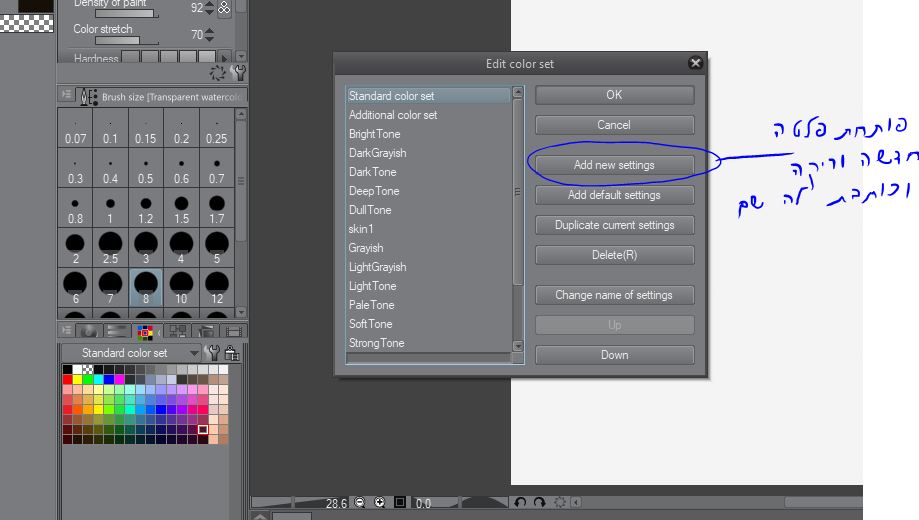The height and width of the screenshot is (520, 919).
Task: Increase Color stretch stepper
Action: tap(210, 31)
